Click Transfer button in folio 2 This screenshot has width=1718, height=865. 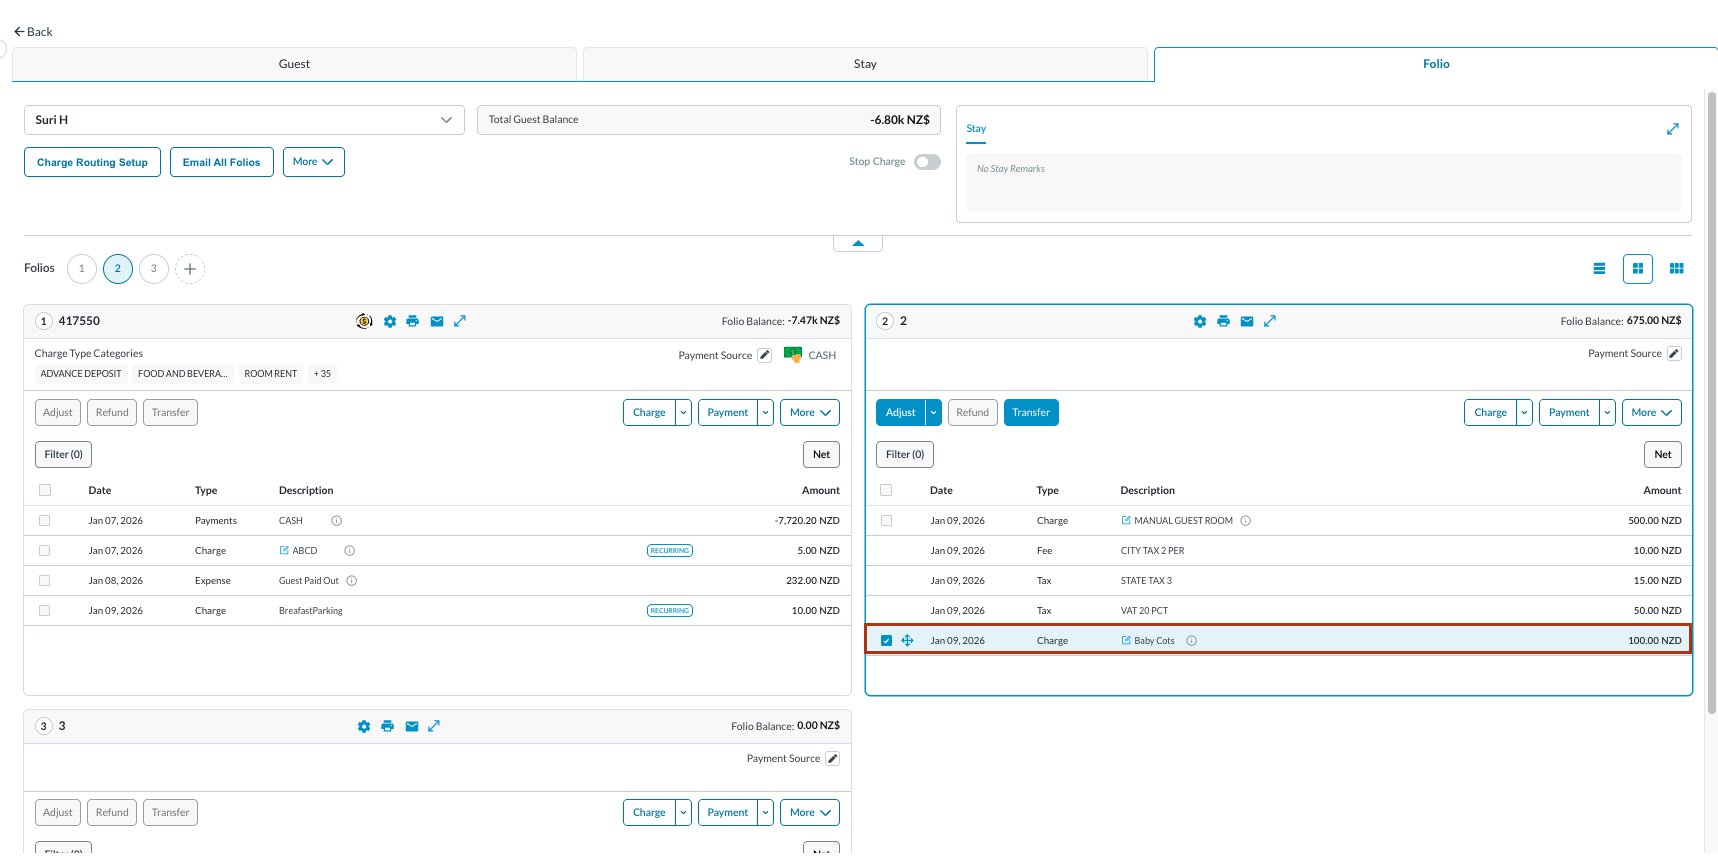pos(1030,412)
